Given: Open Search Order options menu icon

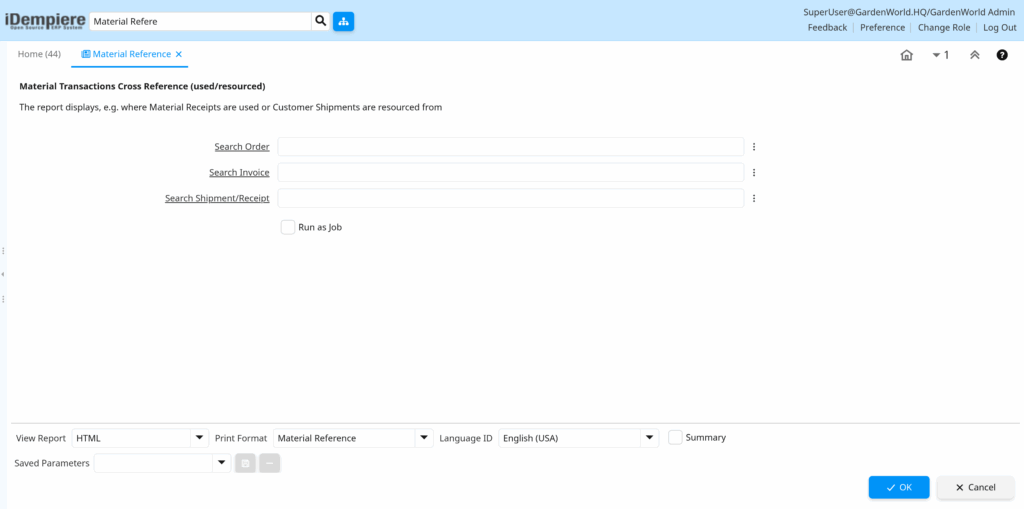Looking at the screenshot, I should coord(754,147).
